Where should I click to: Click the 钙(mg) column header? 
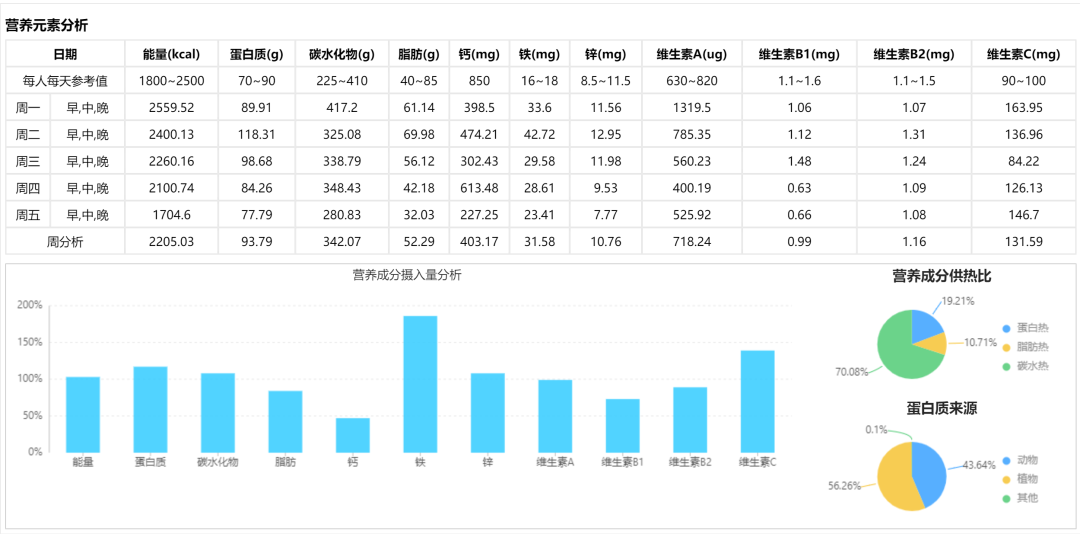479,54
